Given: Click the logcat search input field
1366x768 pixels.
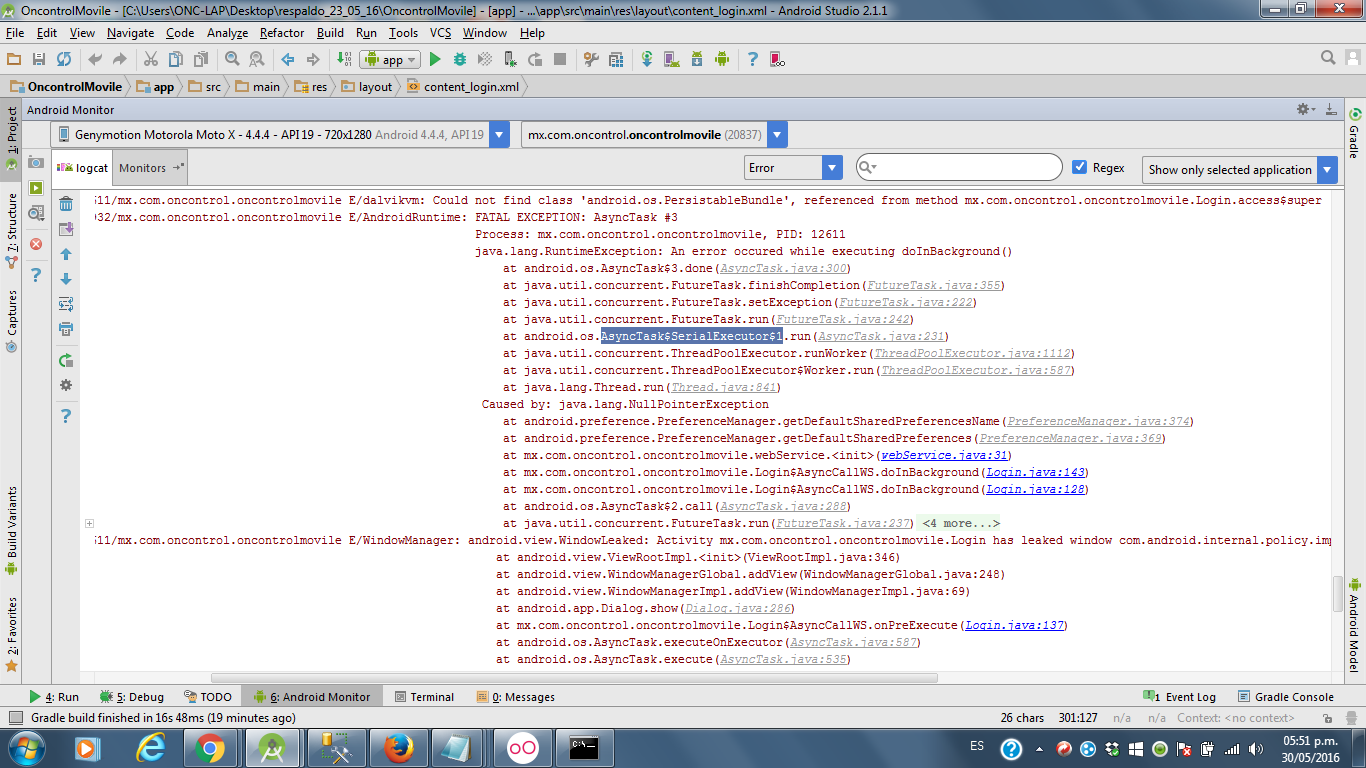Looking at the screenshot, I should click(x=959, y=167).
